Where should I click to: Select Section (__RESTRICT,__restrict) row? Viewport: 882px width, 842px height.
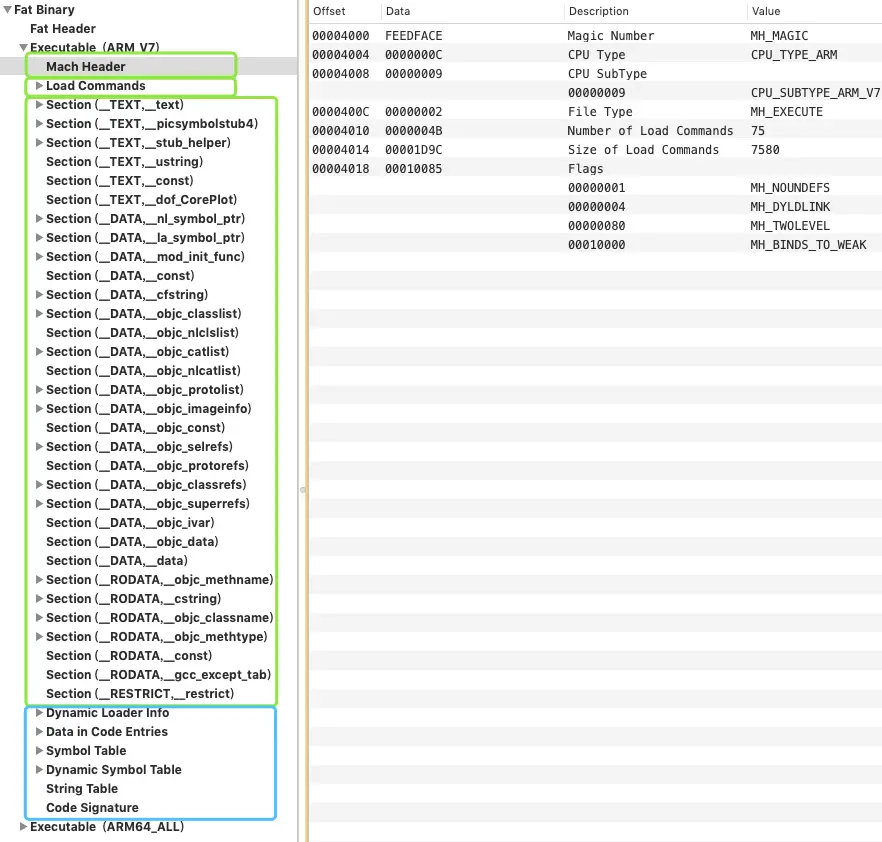click(x=140, y=694)
